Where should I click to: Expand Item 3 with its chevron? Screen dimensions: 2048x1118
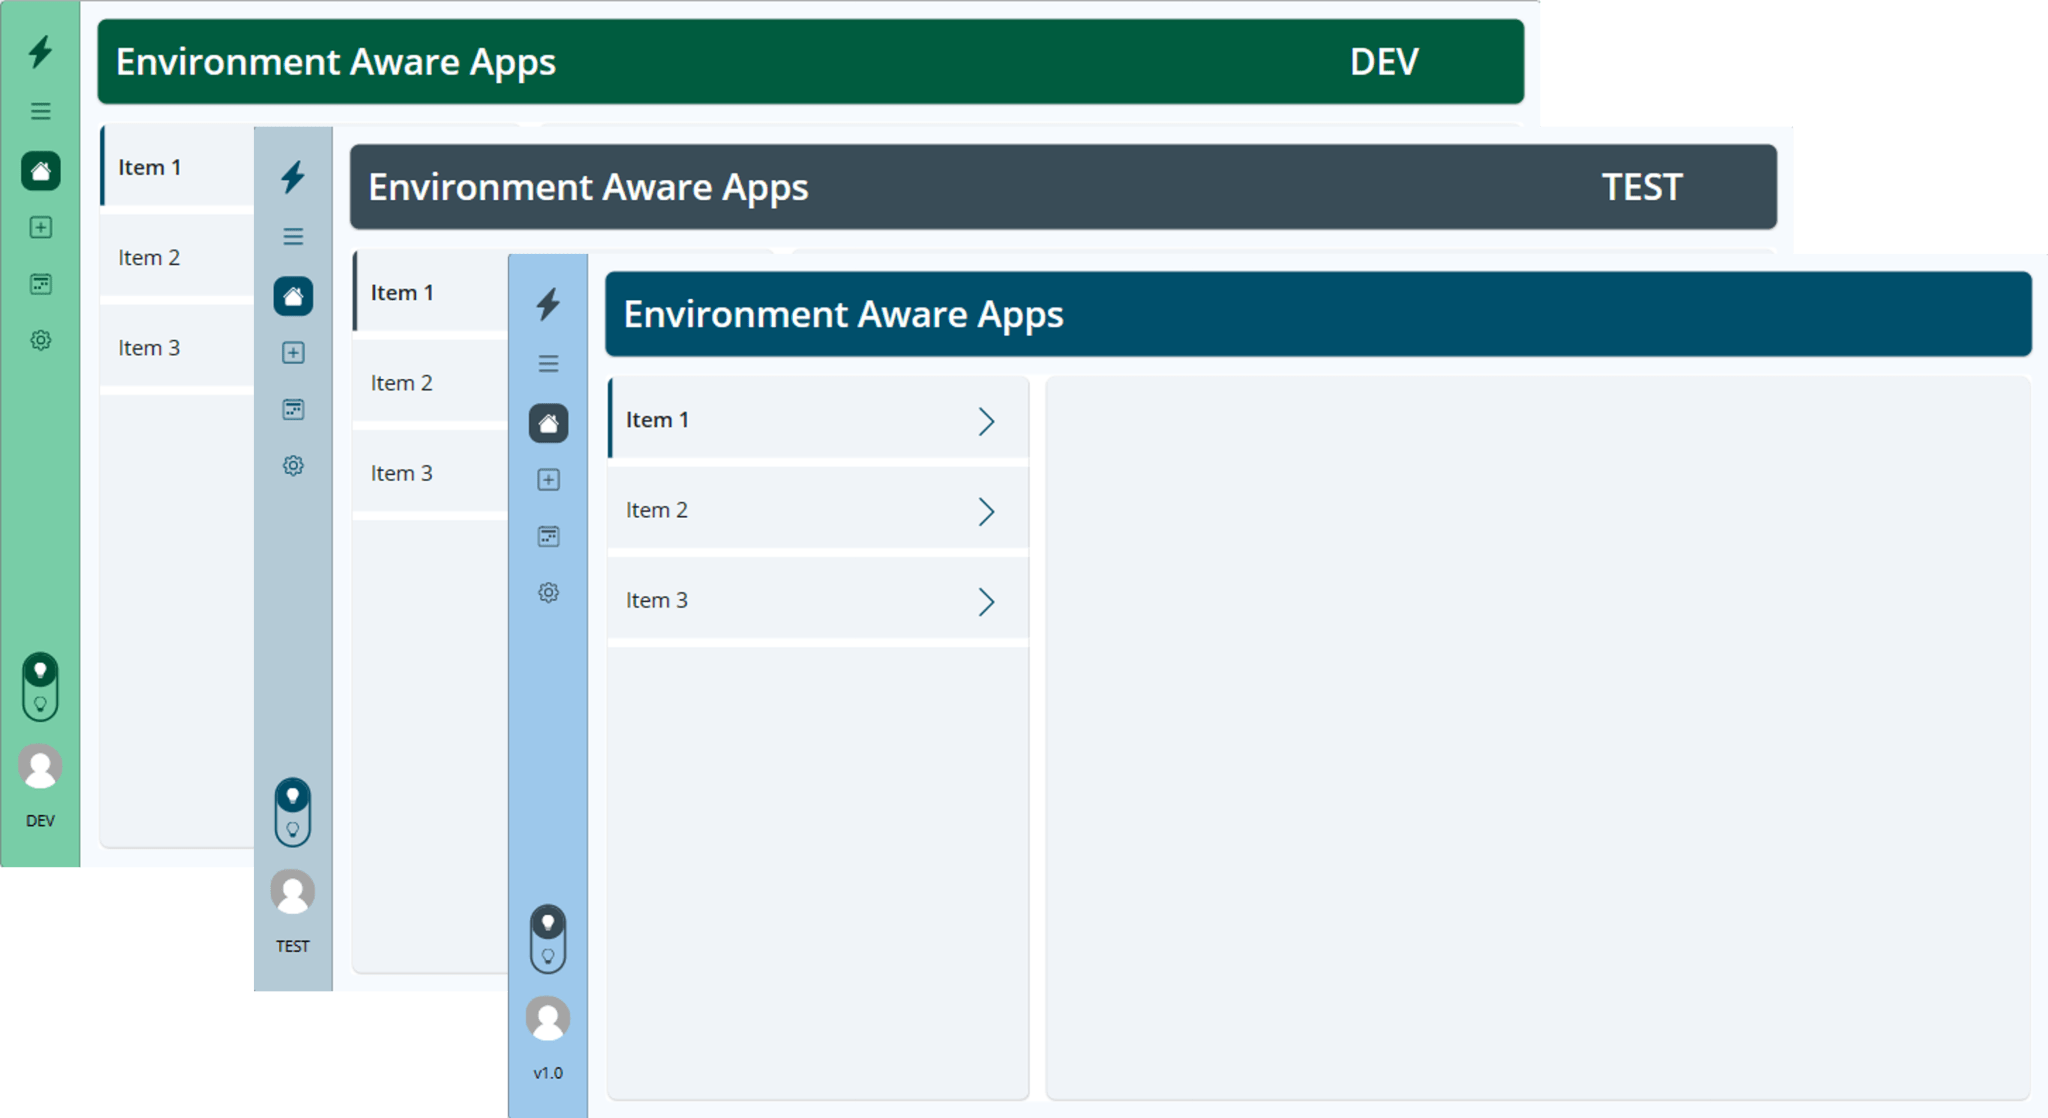pyautogui.click(x=988, y=601)
